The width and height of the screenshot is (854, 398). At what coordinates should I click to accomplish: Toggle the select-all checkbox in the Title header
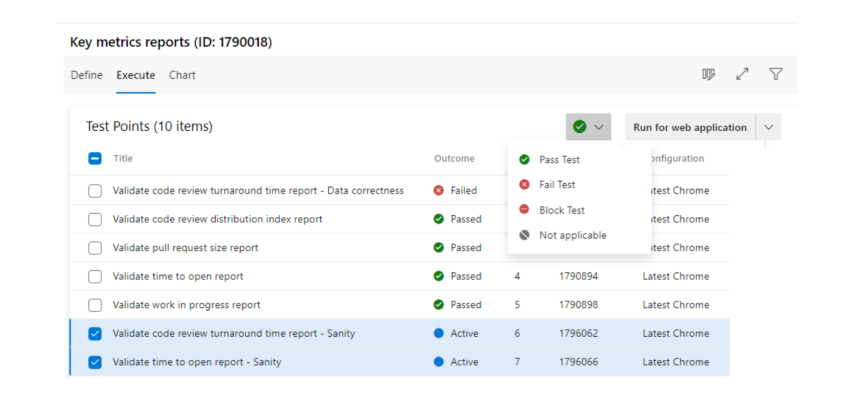coord(95,158)
